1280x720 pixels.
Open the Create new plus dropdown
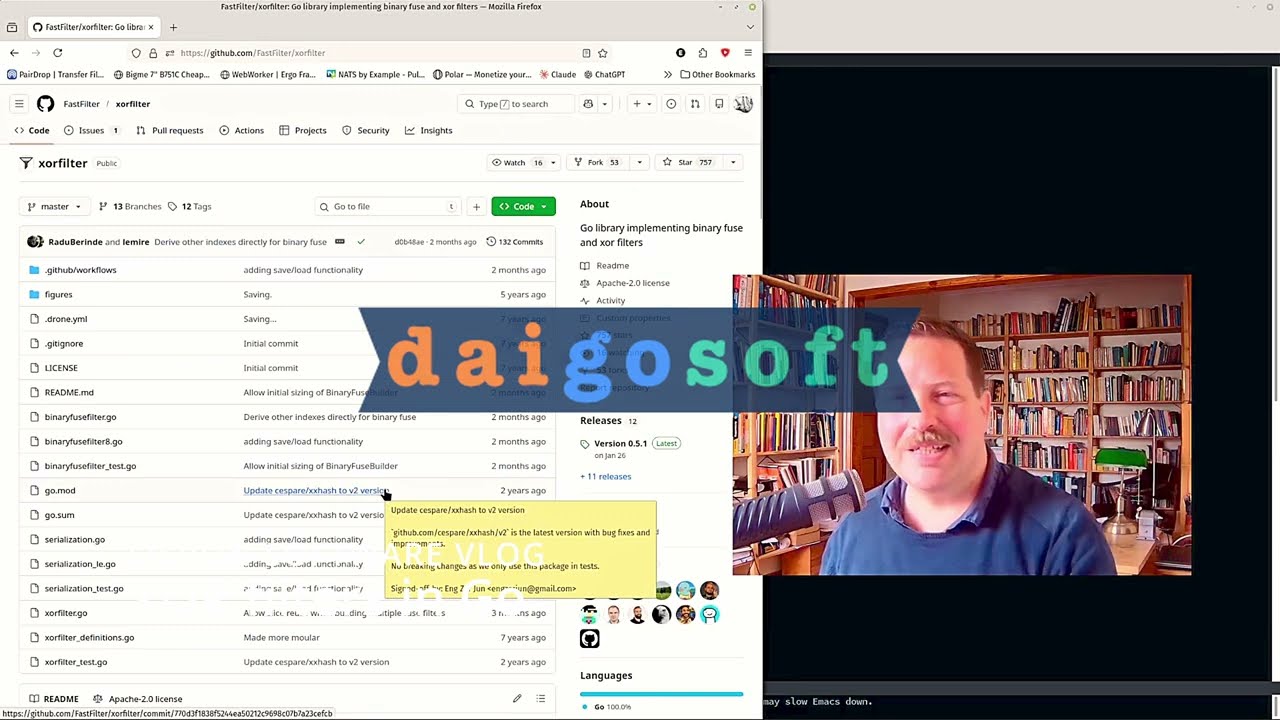click(641, 104)
